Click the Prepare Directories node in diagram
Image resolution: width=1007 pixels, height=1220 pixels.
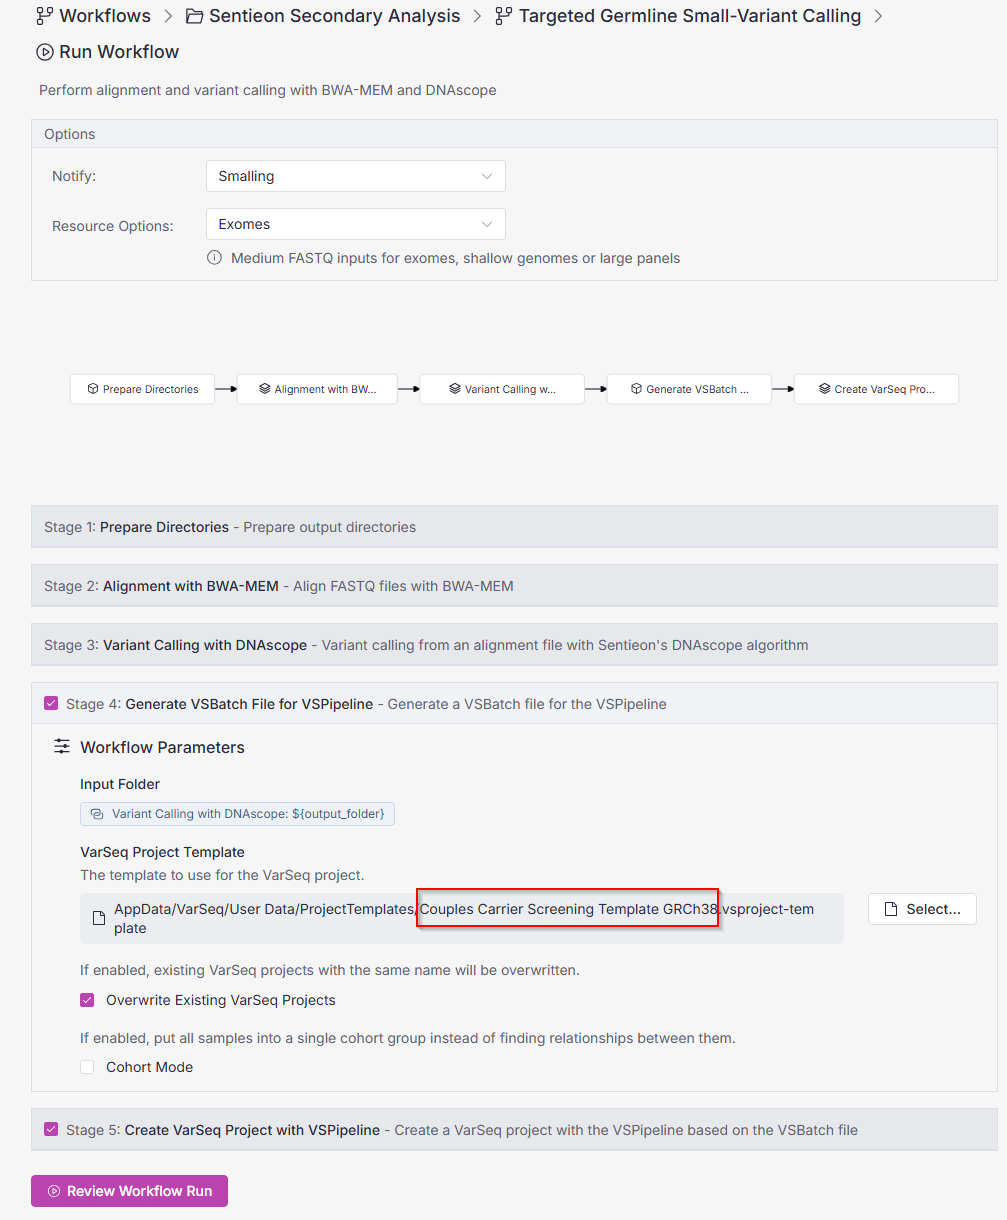pyautogui.click(x=142, y=389)
